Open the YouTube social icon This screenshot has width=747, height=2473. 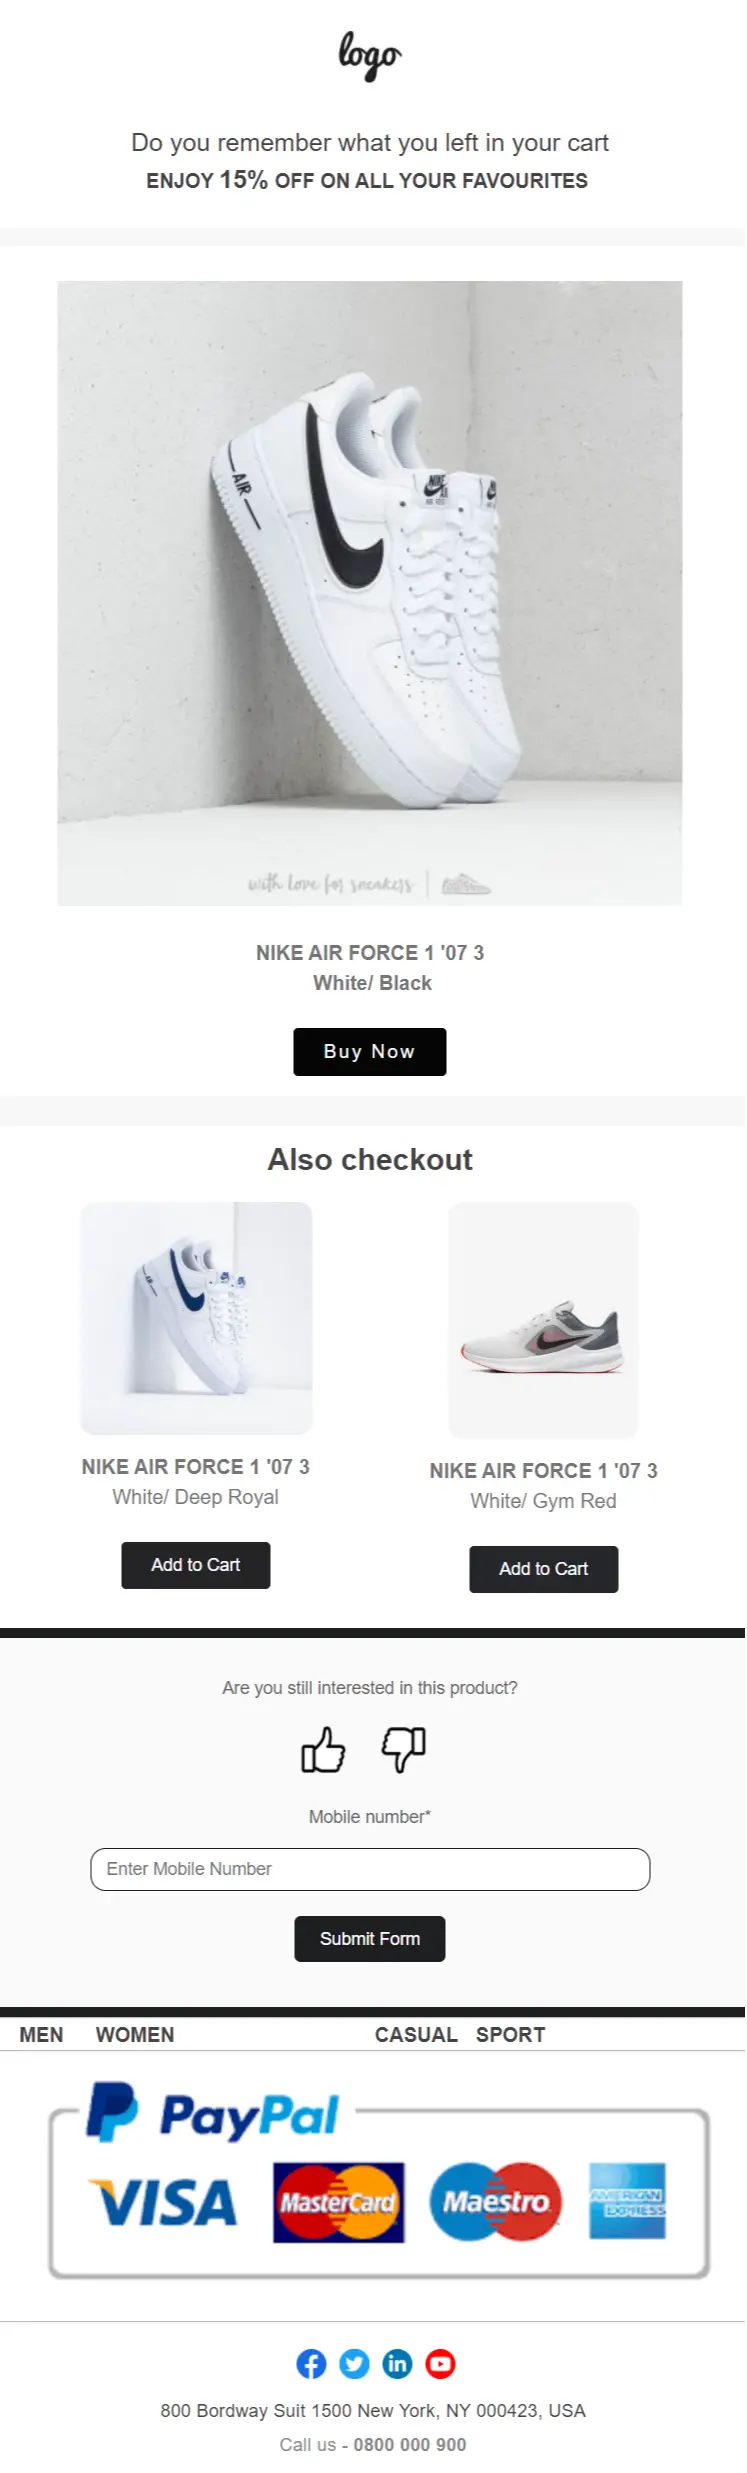point(440,2363)
